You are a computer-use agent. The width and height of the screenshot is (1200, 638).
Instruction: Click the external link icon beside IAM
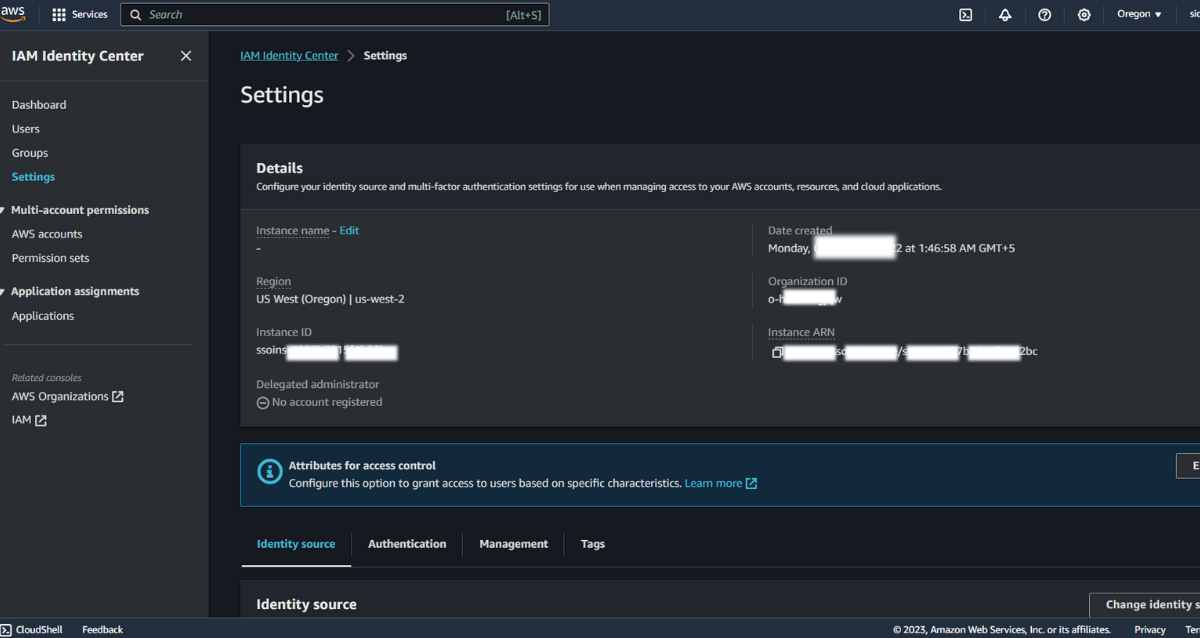41,421
